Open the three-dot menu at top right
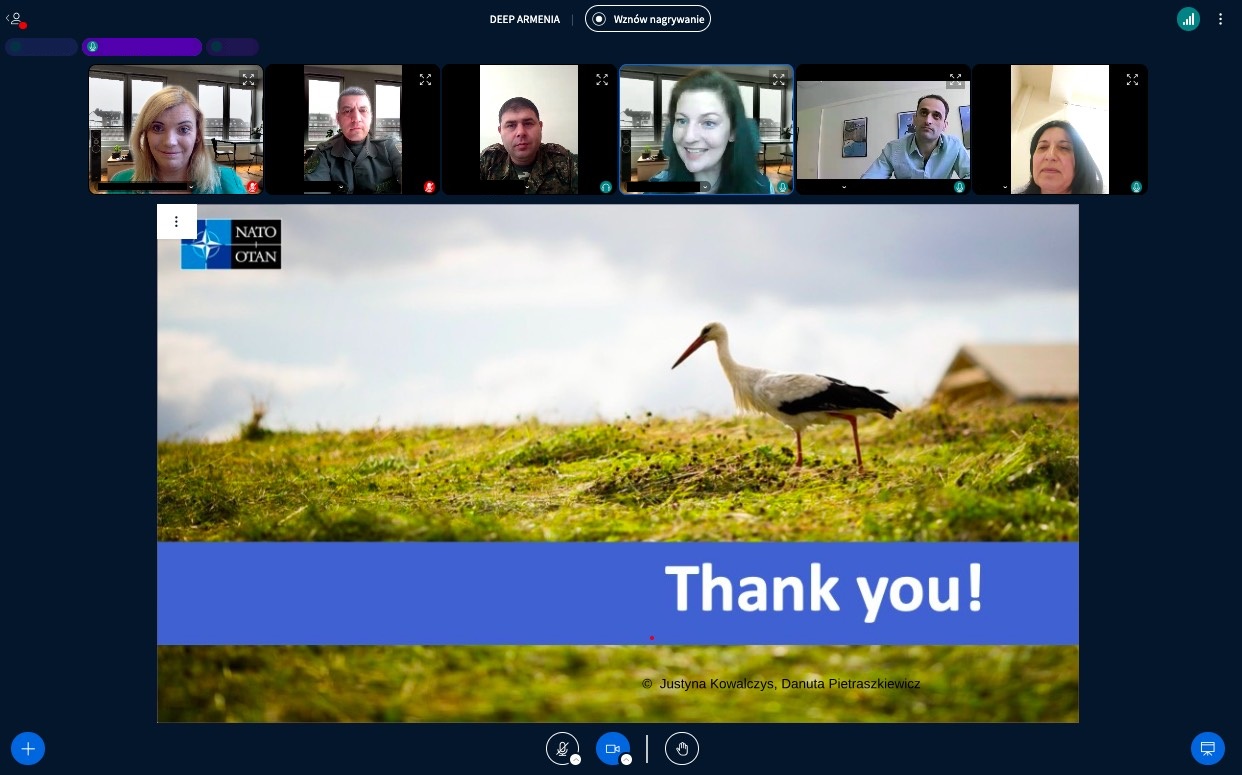Viewport: 1242px width, 775px height. (x=1220, y=18)
